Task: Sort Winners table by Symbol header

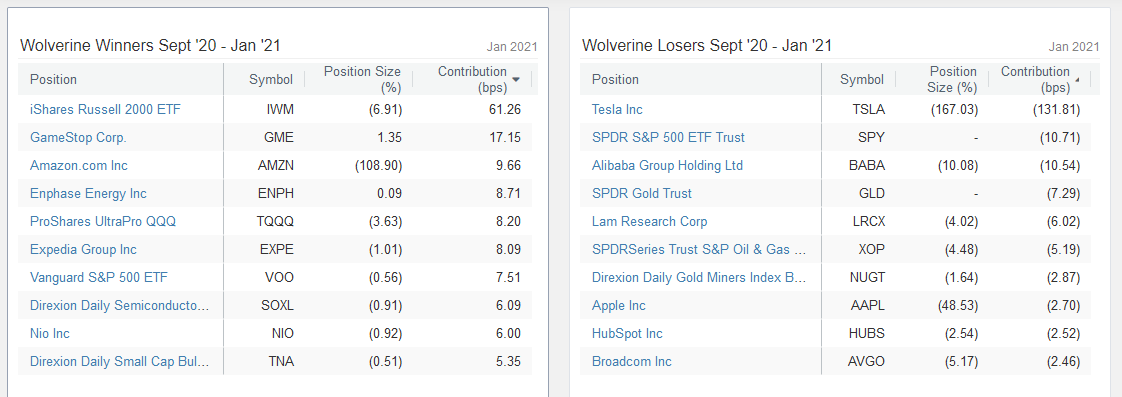Action: (x=270, y=79)
